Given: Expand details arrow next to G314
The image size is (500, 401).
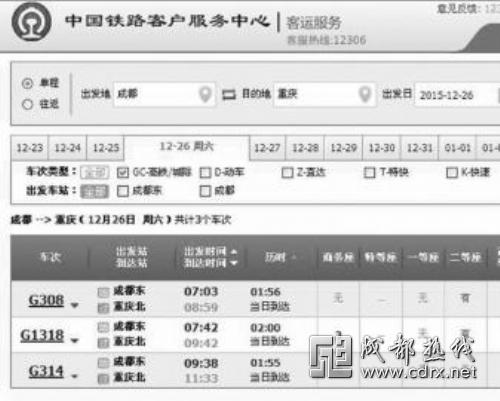Looking at the screenshot, I should click(75, 376).
